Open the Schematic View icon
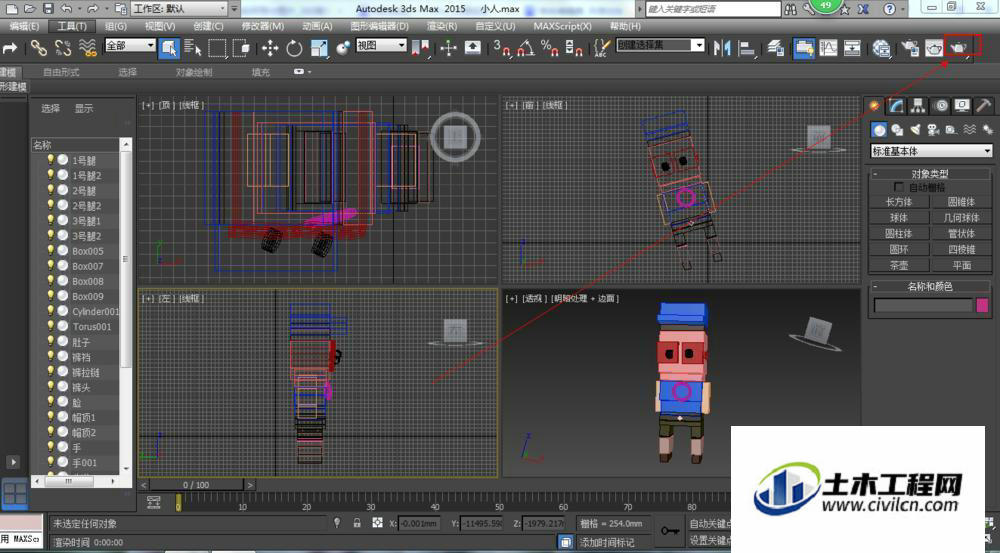The height and width of the screenshot is (553, 1000). 852,48
